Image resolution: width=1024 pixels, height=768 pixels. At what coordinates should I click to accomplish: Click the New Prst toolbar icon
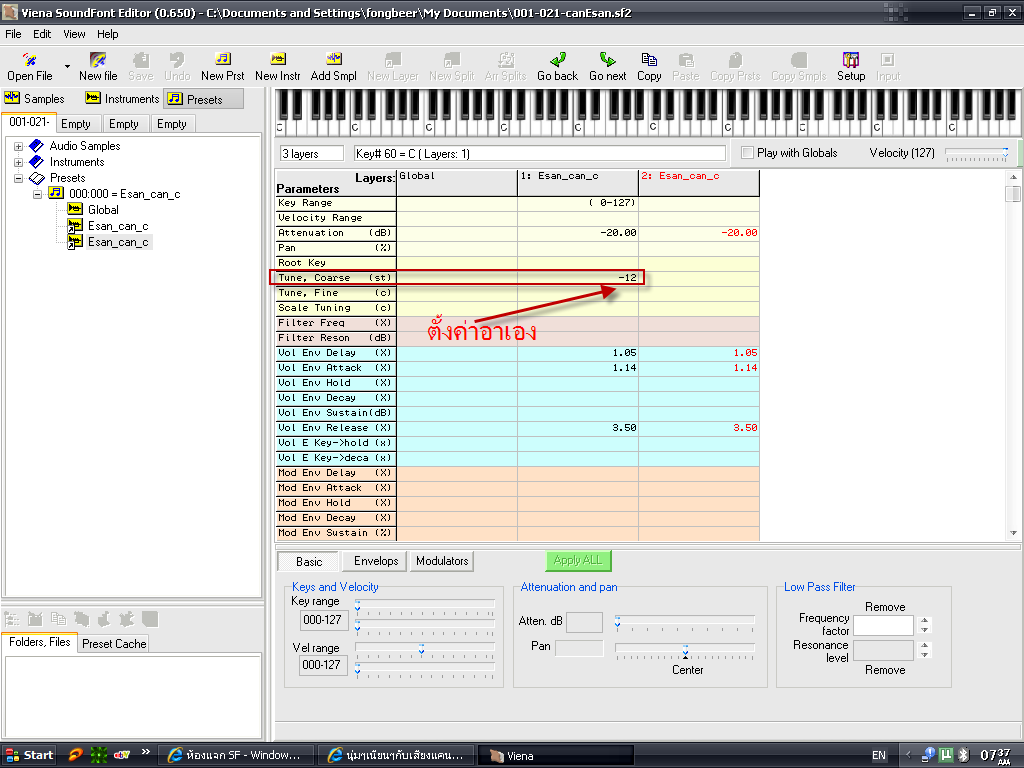(x=223, y=67)
